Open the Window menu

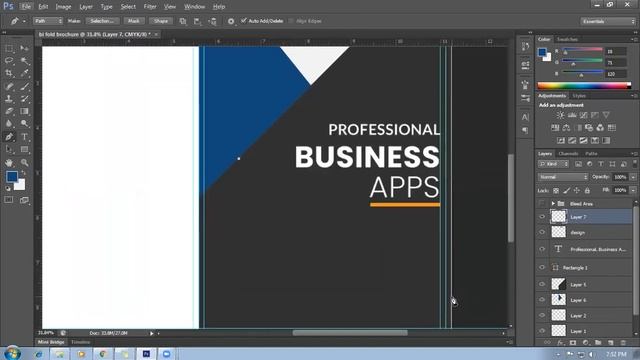194,7
